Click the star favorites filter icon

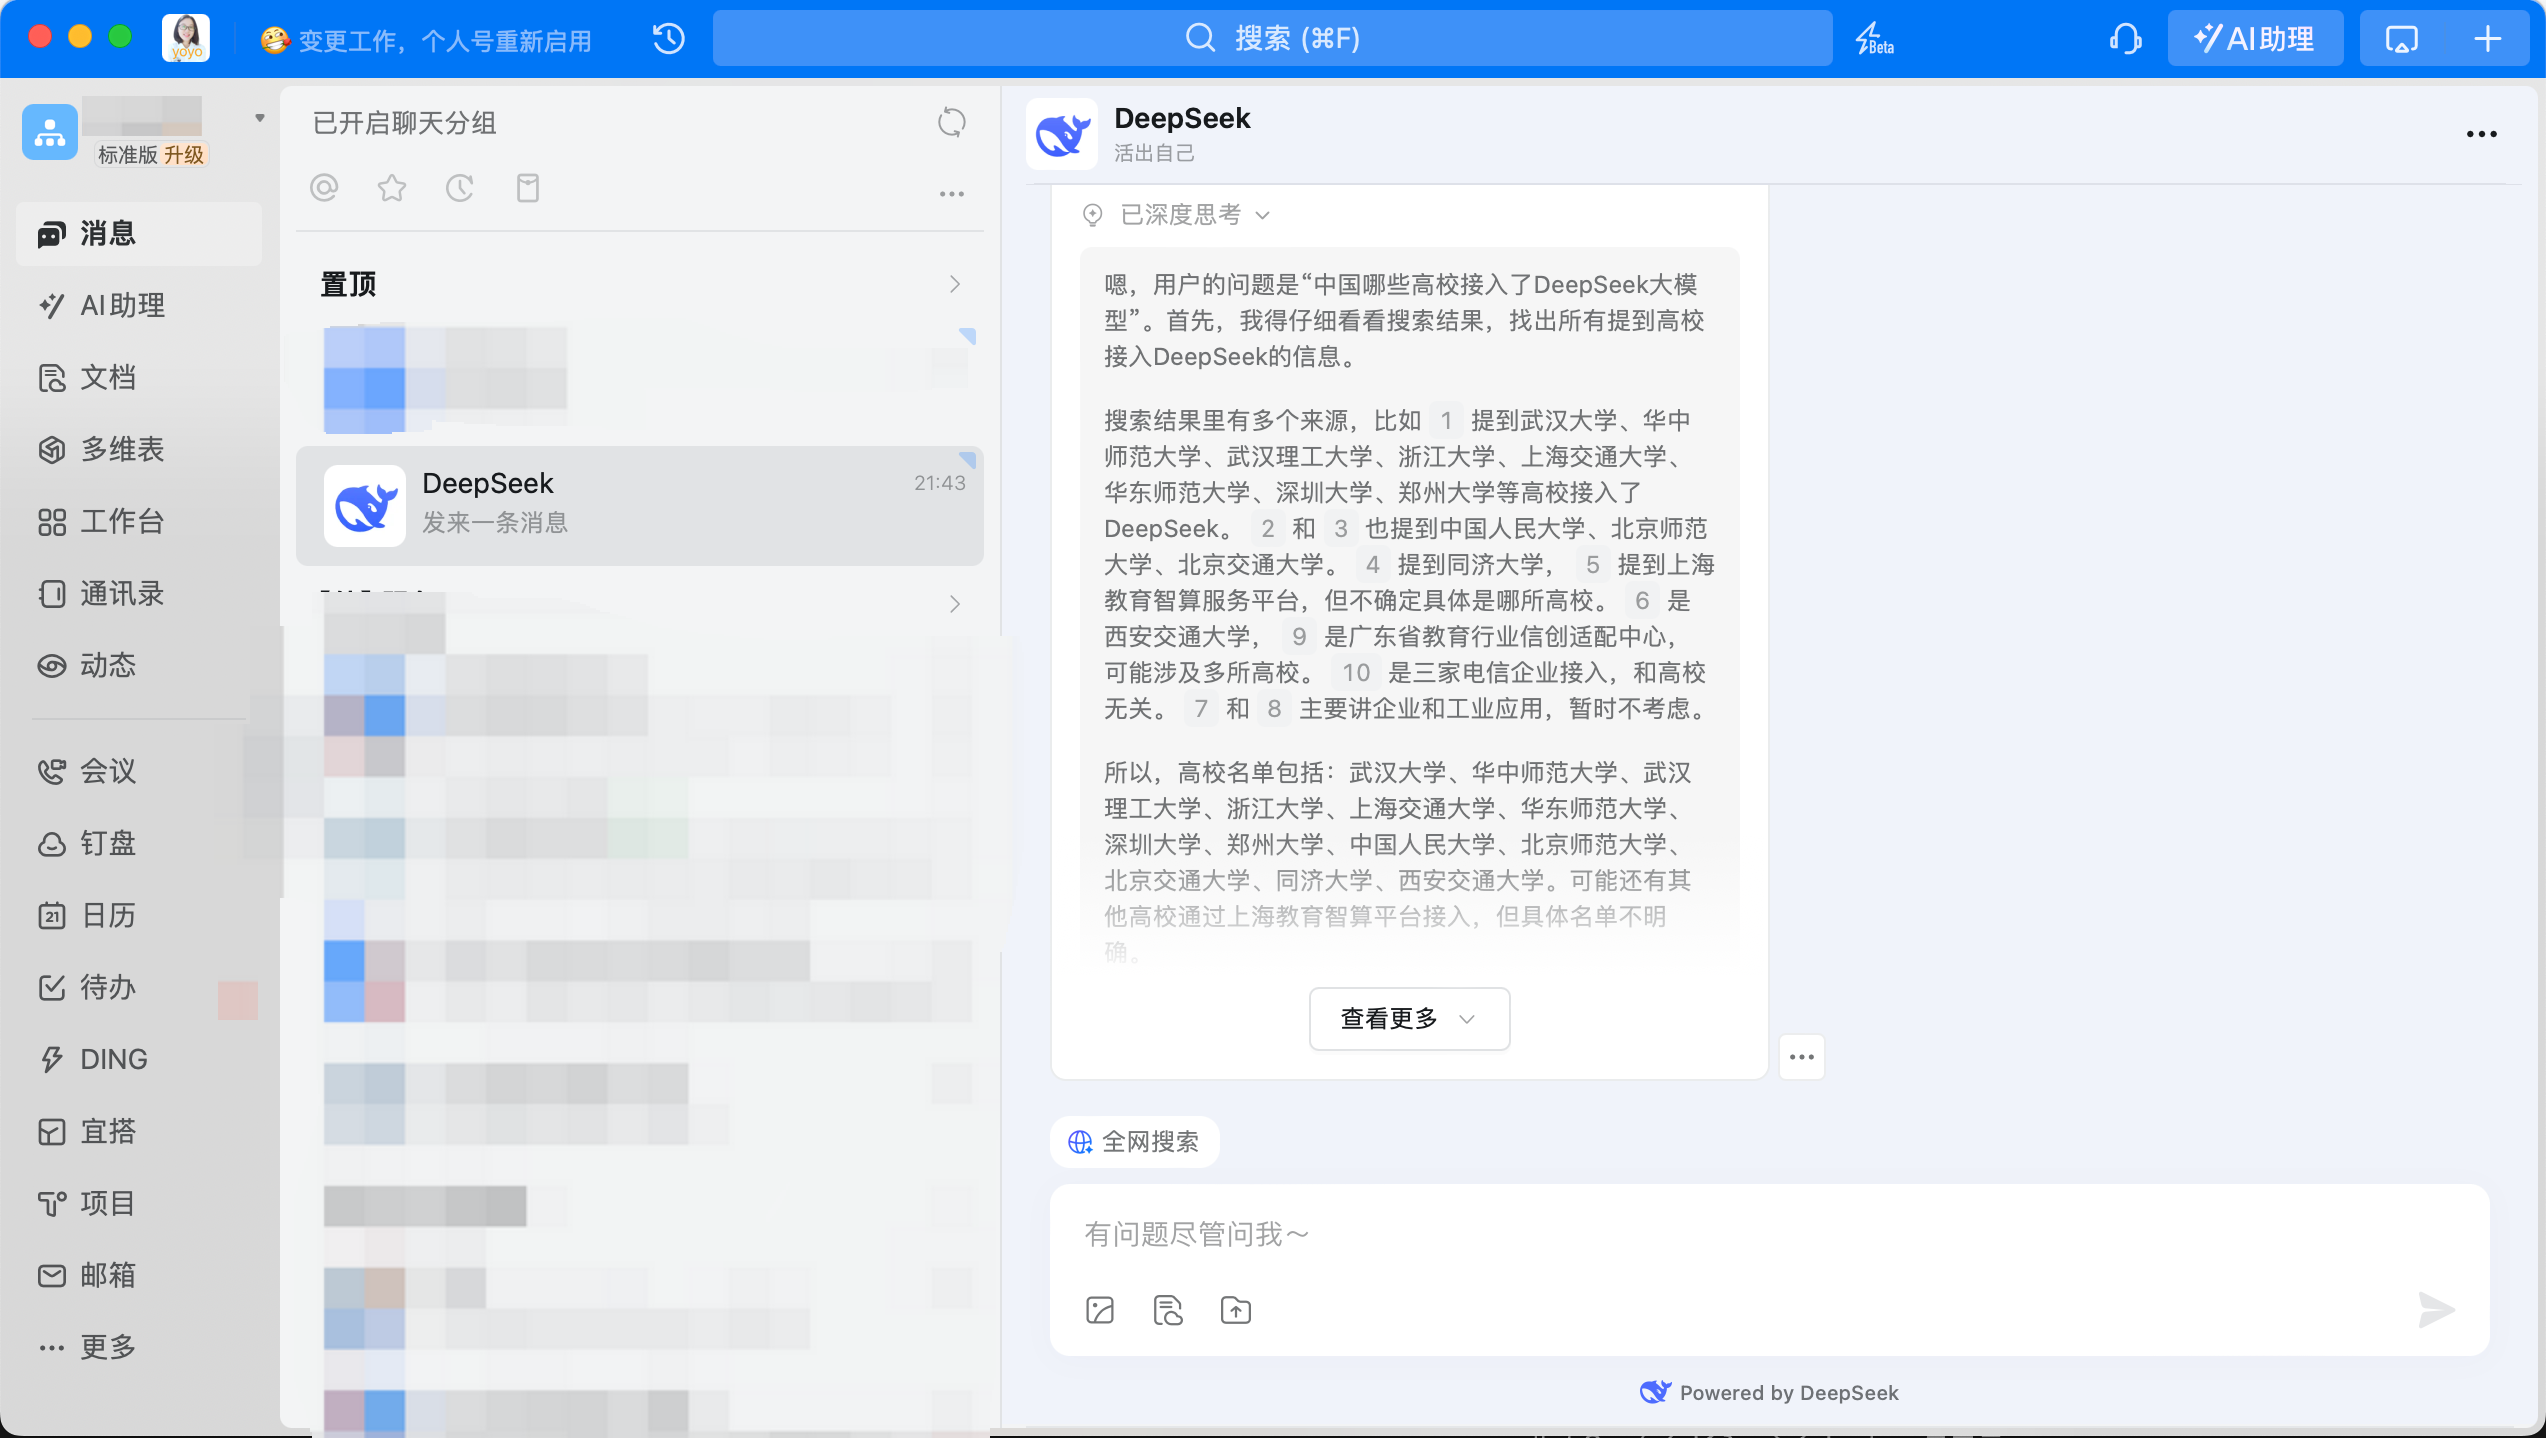pos(392,188)
